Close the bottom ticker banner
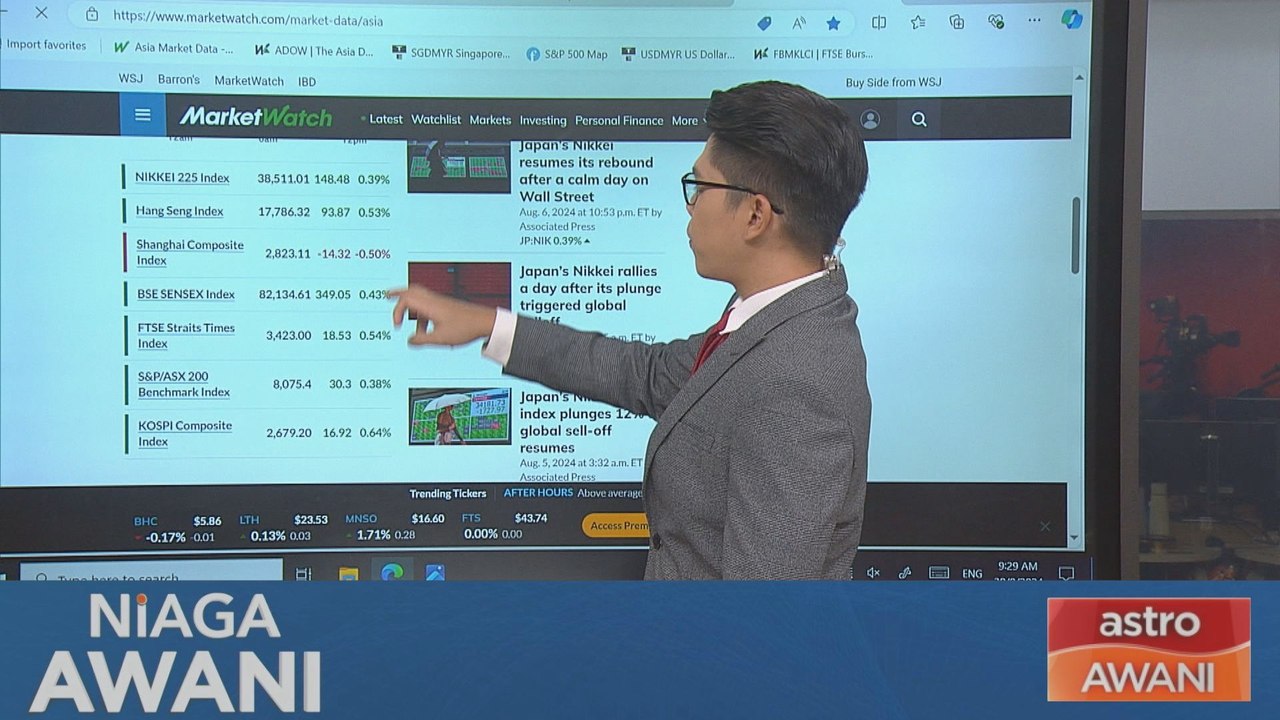The image size is (1280, 720). 1045,526
